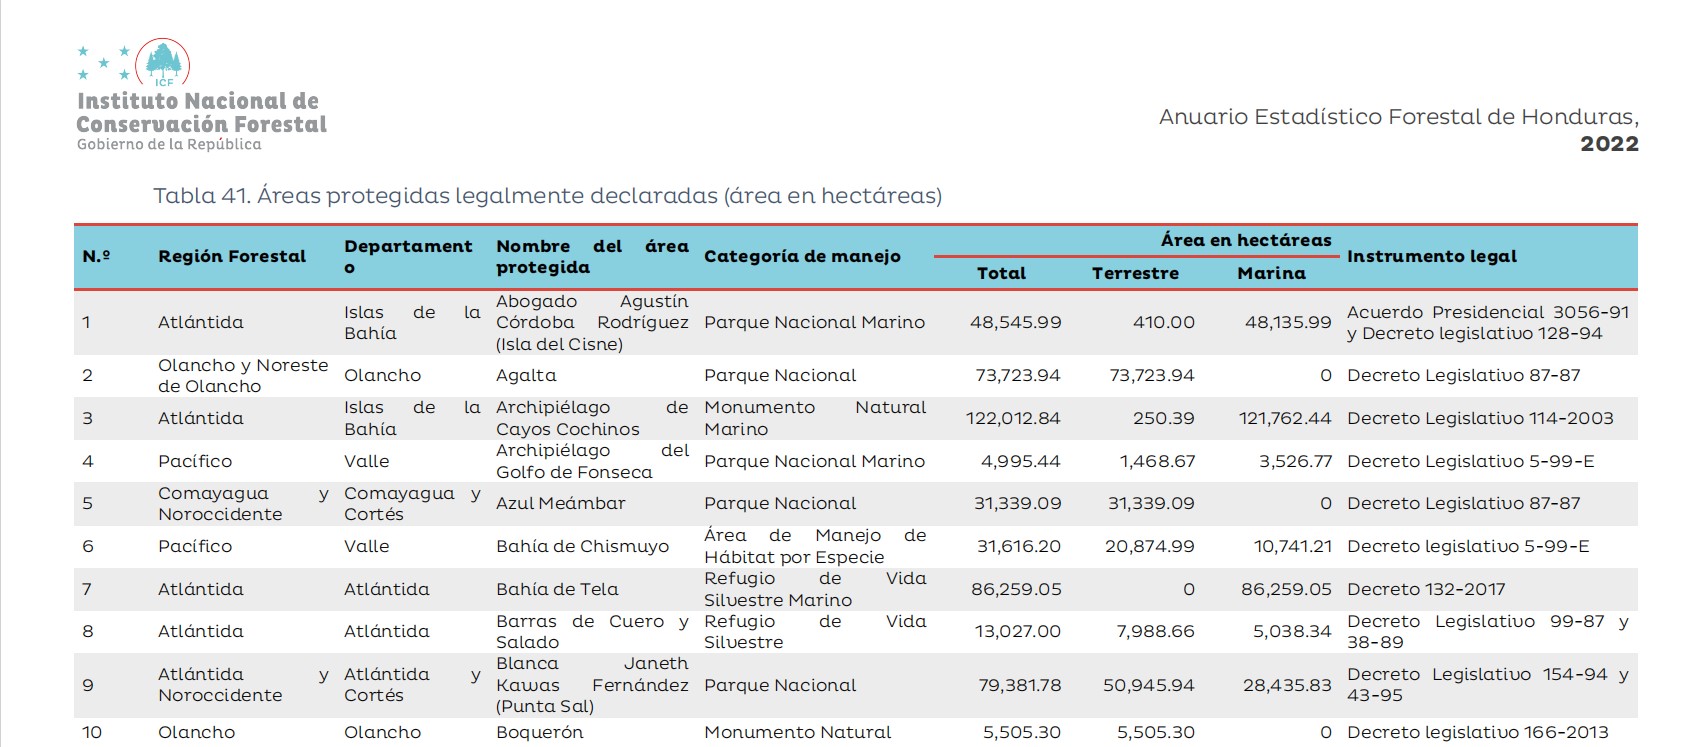Select the Tabla 41 table title

(547, 196)
